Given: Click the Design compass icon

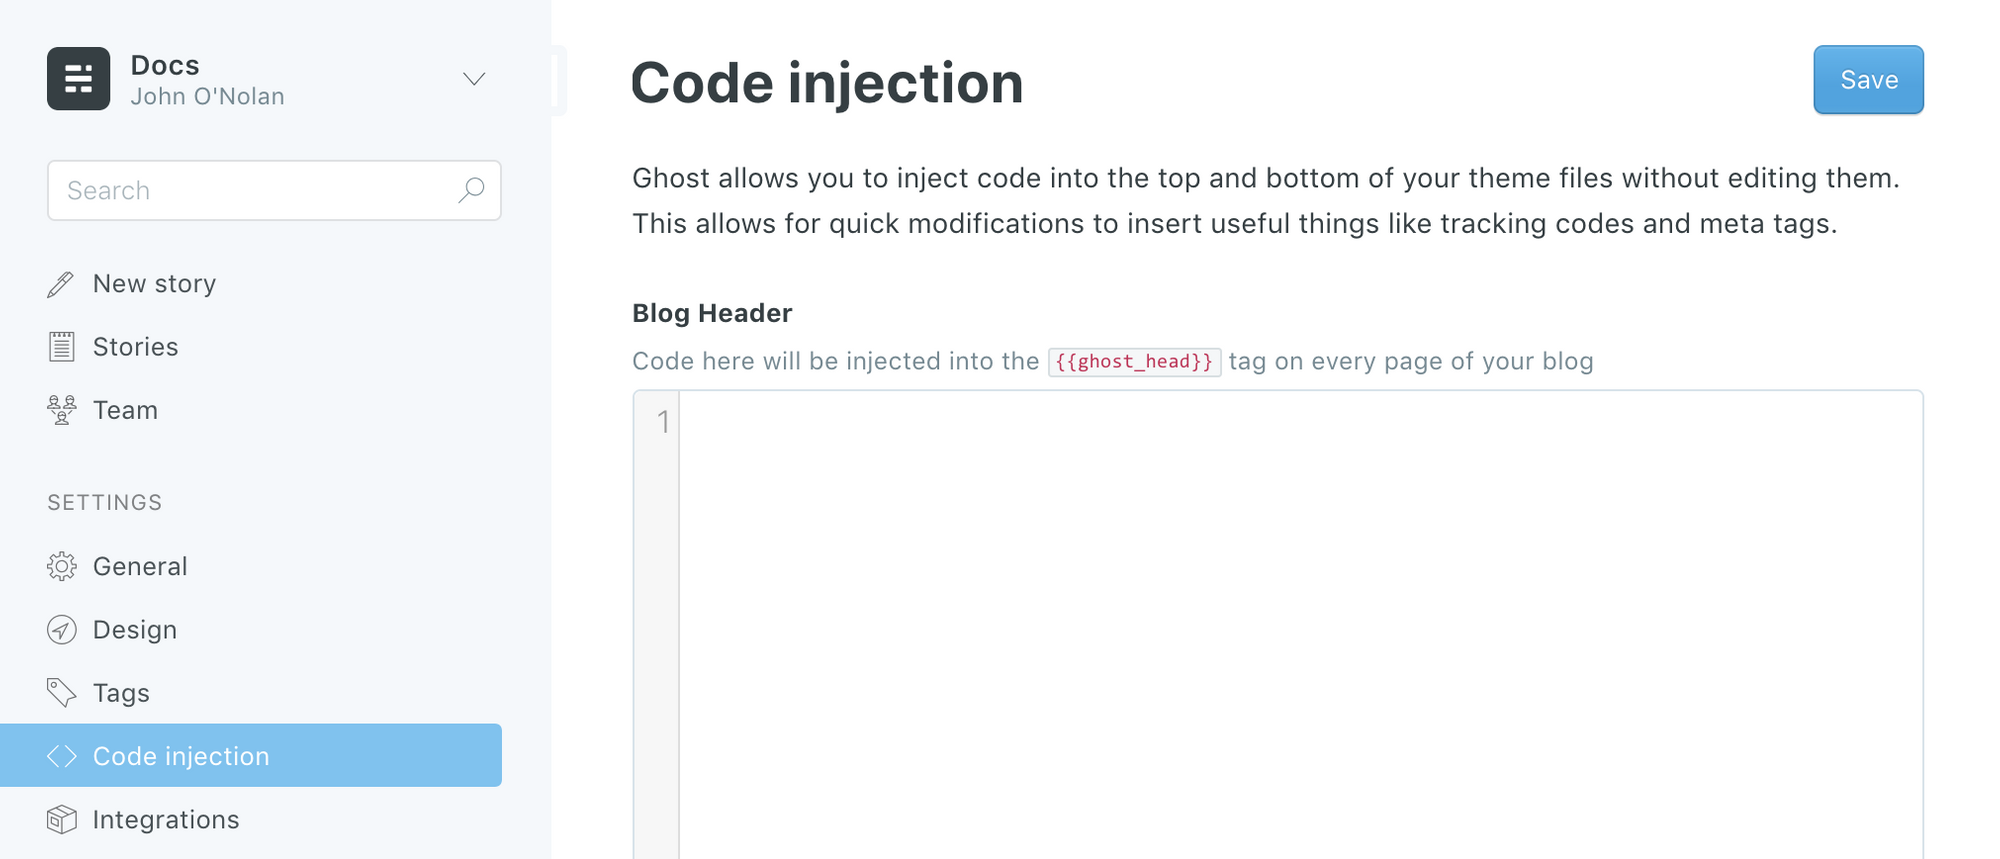Looking at the screenshot, I should (x=61, y=630).
